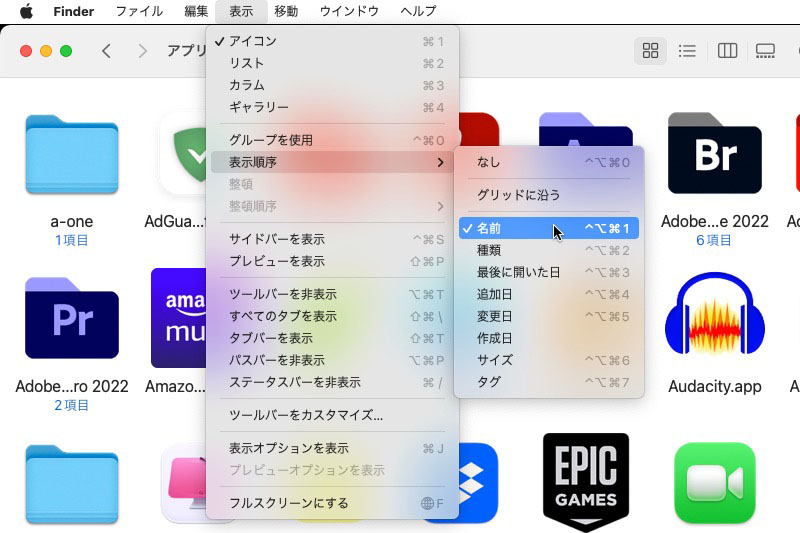Expand the 表示順序 submenu arrow
Image resolution: width=800 pixels, height=533 pixels.
440,162
